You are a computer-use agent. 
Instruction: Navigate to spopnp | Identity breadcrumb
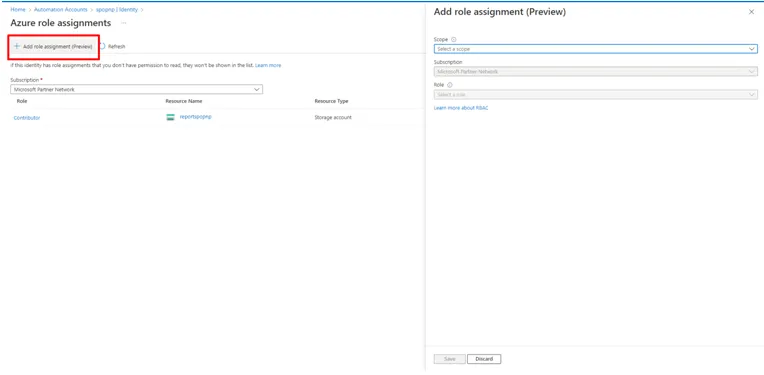coord(117,9)
